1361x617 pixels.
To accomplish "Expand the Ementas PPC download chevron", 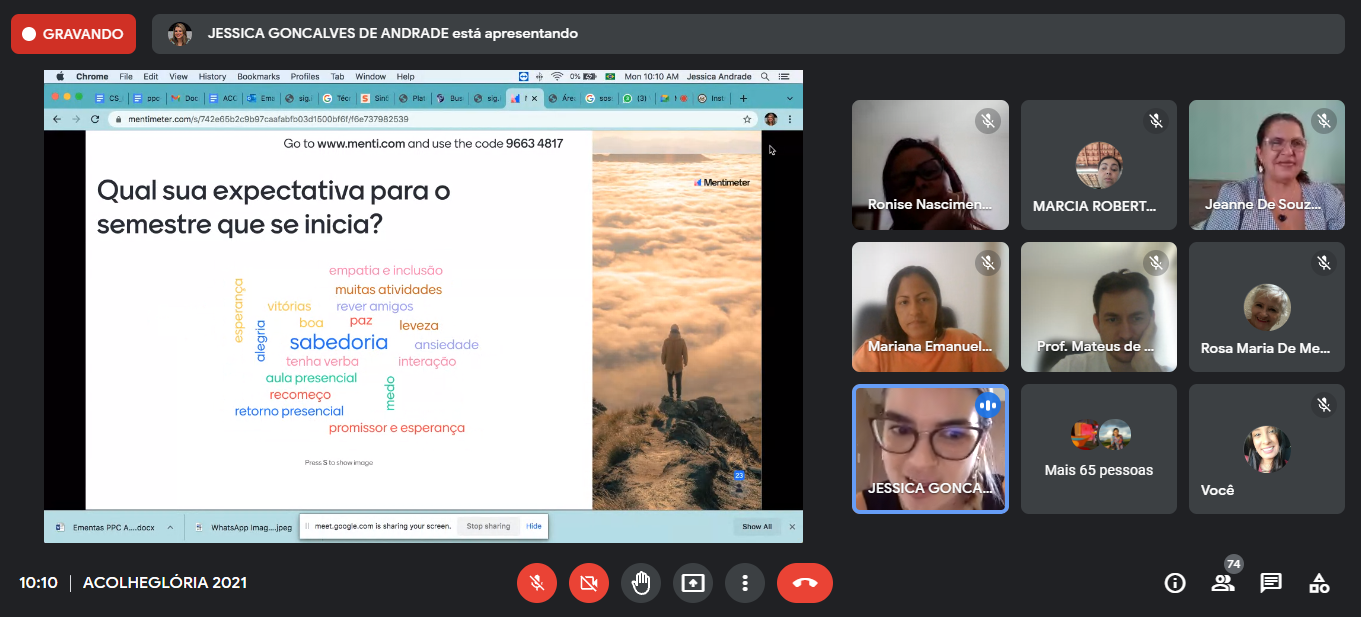I will click(x=170, y=527).
